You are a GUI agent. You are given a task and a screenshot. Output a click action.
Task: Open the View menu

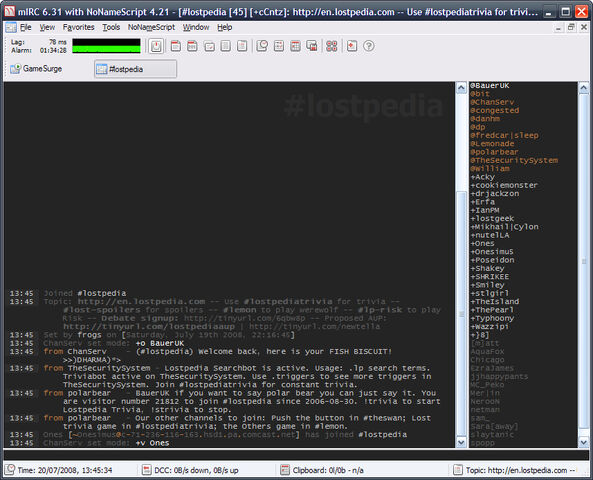[47, 27]
